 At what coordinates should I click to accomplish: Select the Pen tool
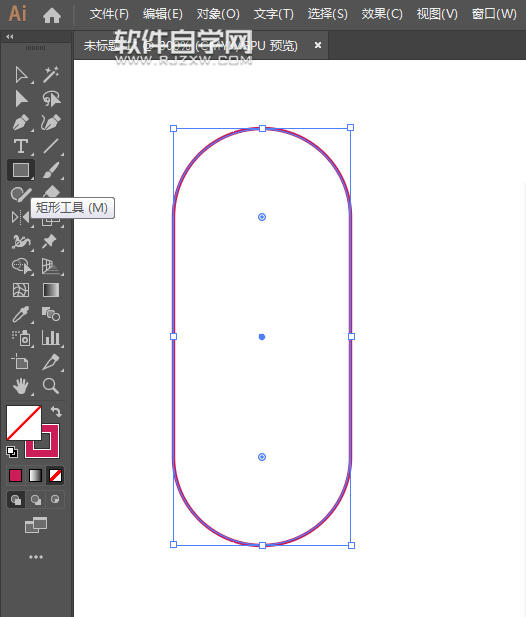click(x=21, y=122)
